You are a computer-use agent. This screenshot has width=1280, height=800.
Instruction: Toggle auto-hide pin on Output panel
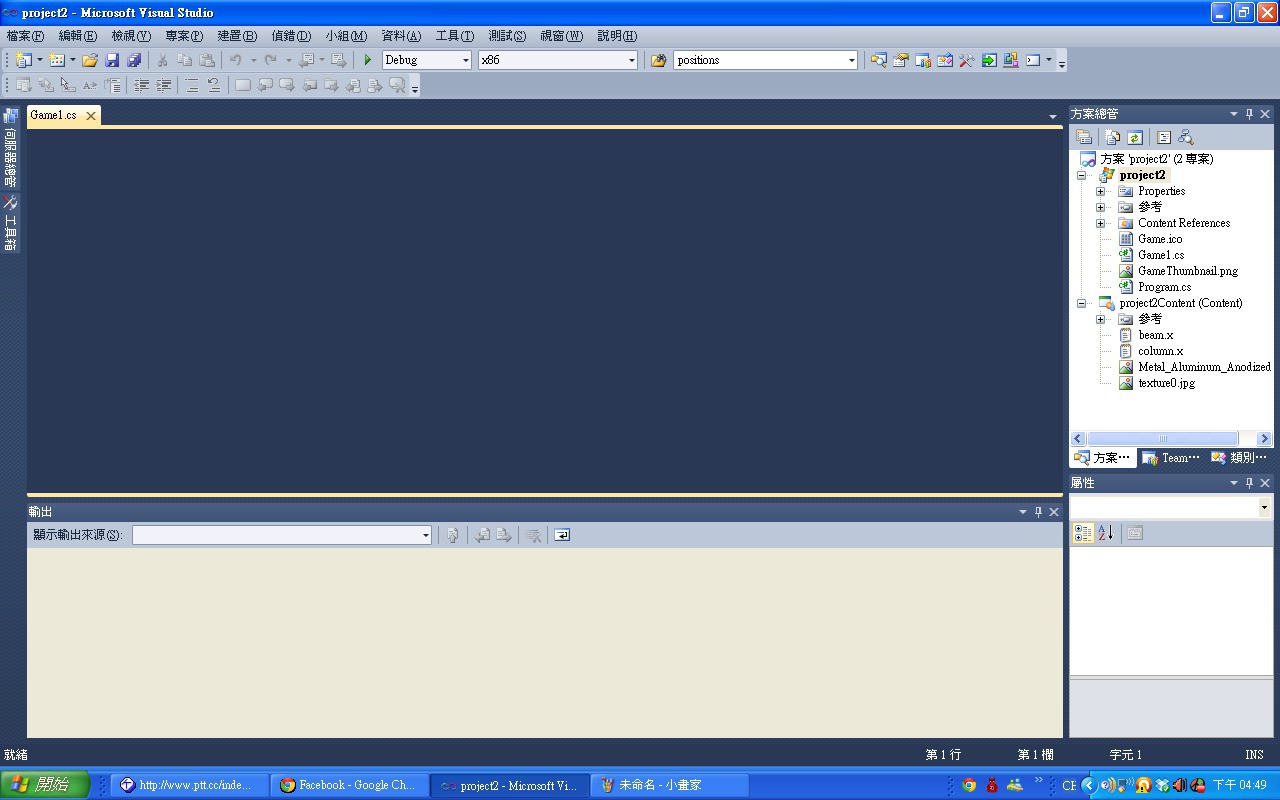(x=1038, y=512)
